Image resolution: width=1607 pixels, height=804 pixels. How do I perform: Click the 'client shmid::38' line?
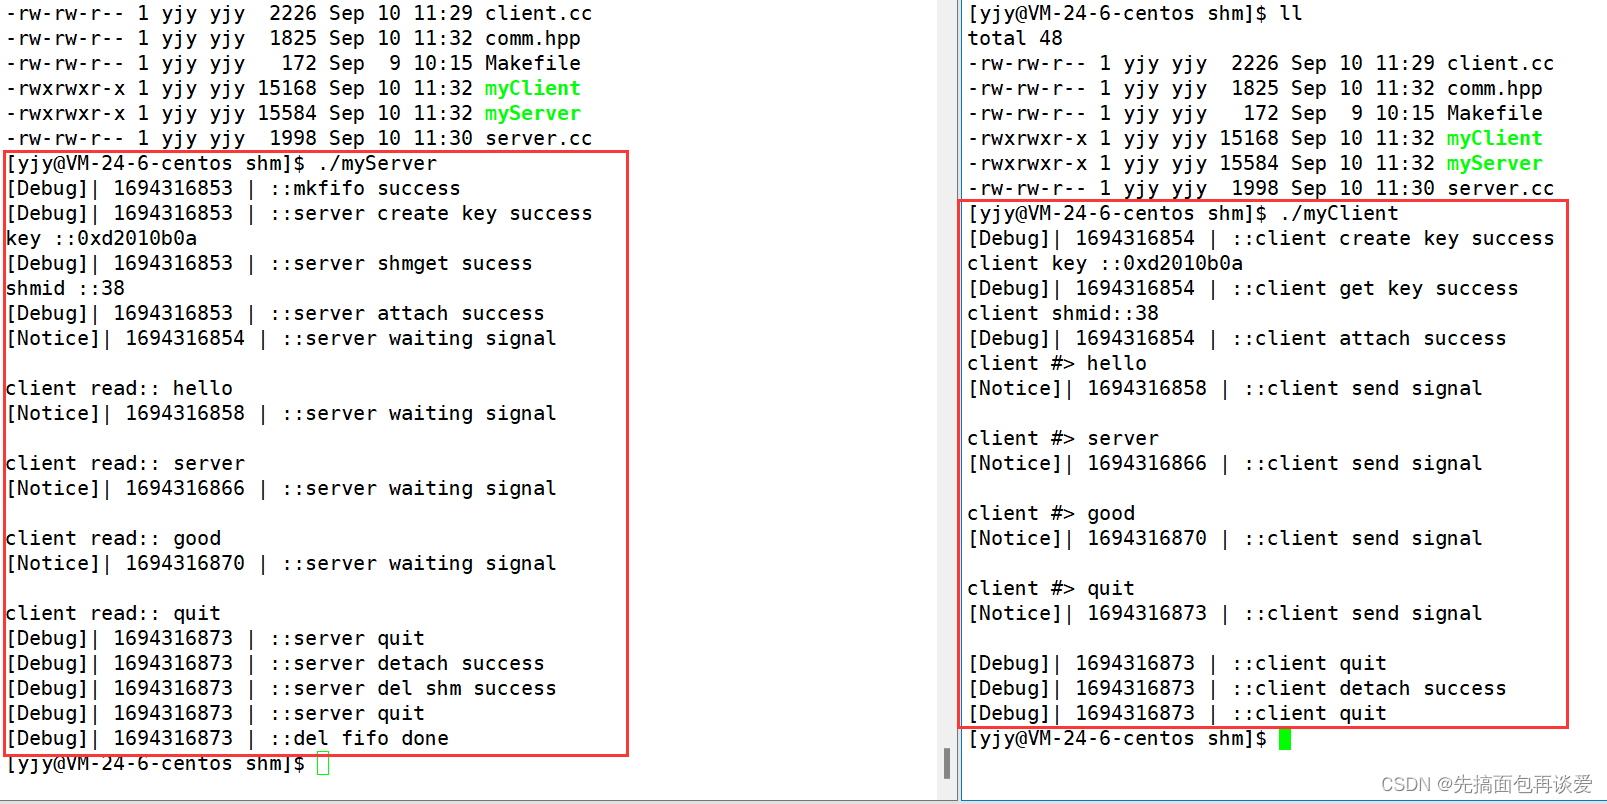click(1063, 314)
